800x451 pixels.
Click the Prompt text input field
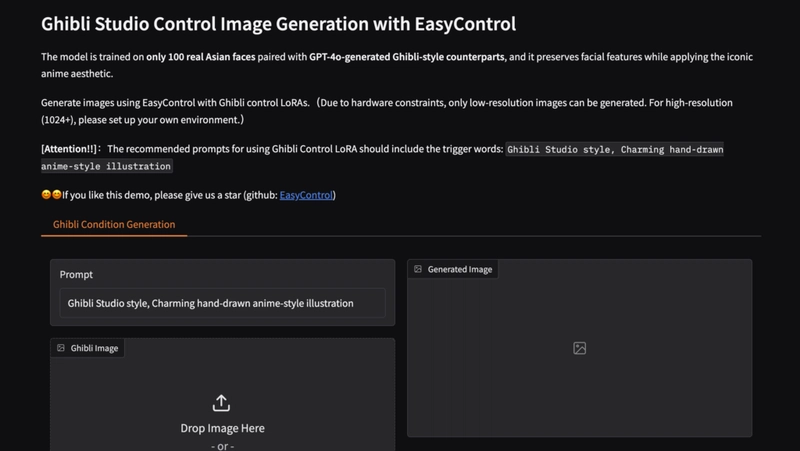coord(222,303)
